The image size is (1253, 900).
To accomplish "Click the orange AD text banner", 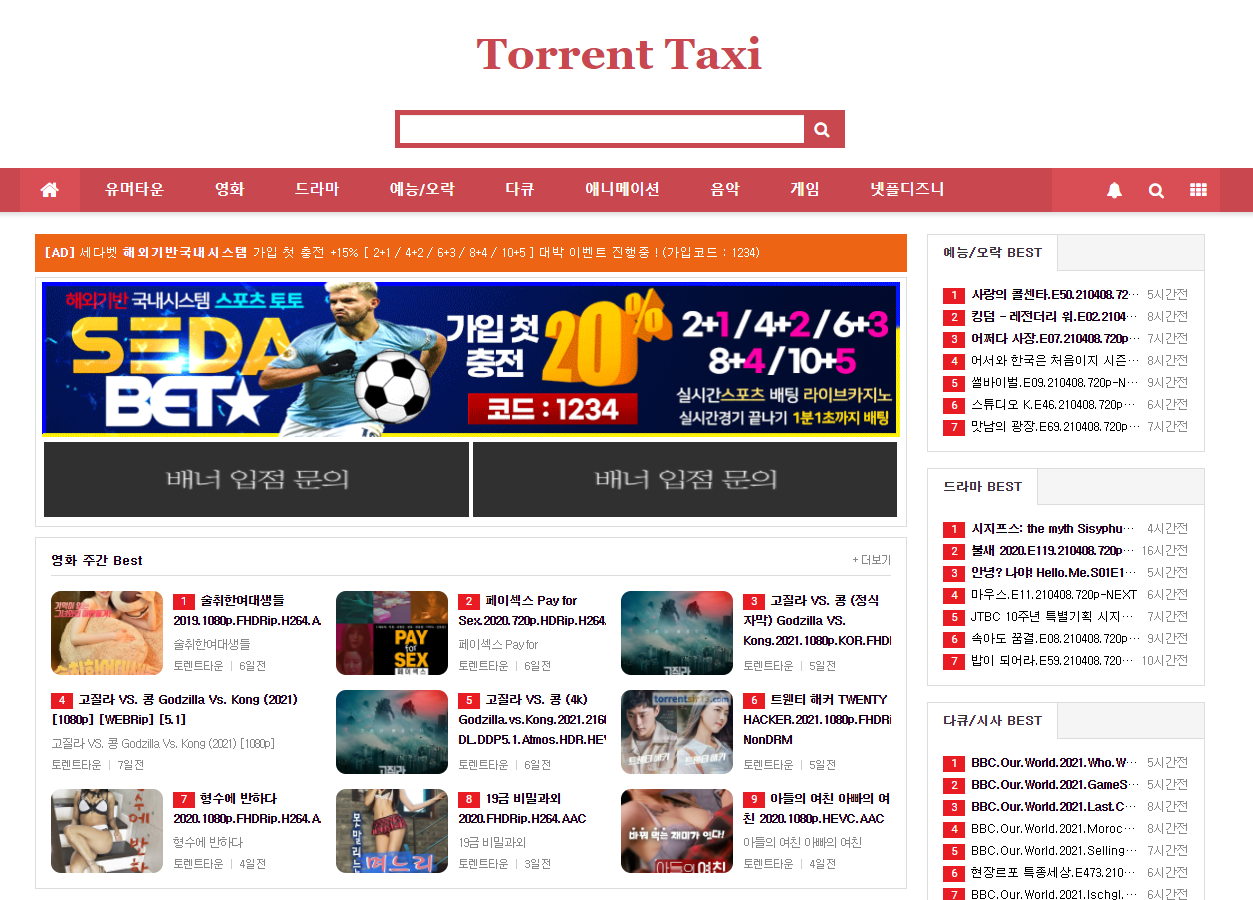I will (x=471, y=253).
